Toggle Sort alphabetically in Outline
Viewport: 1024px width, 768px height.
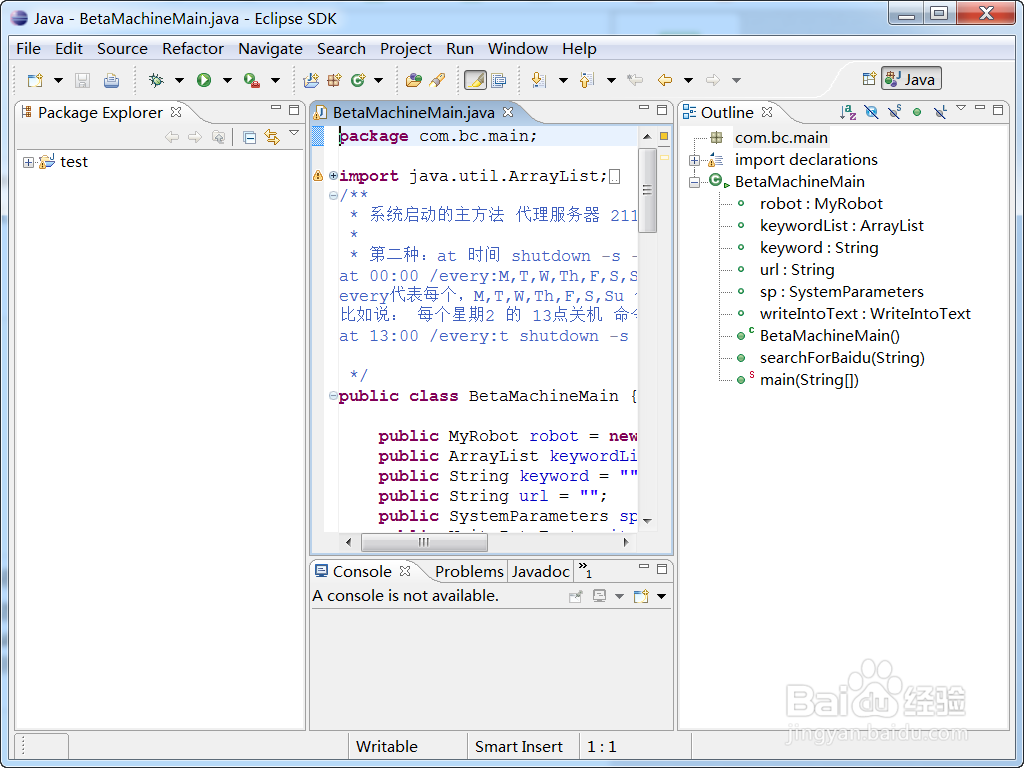848,112
